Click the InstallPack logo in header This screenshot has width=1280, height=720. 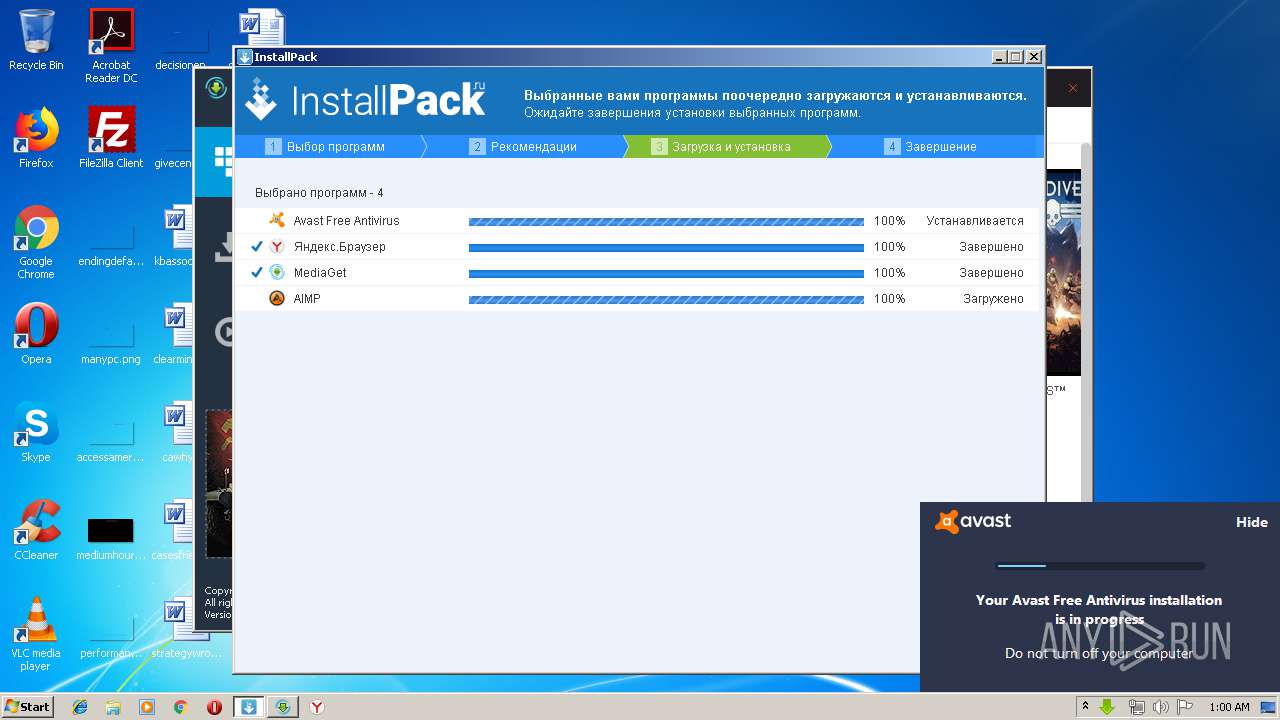(366, 100)
